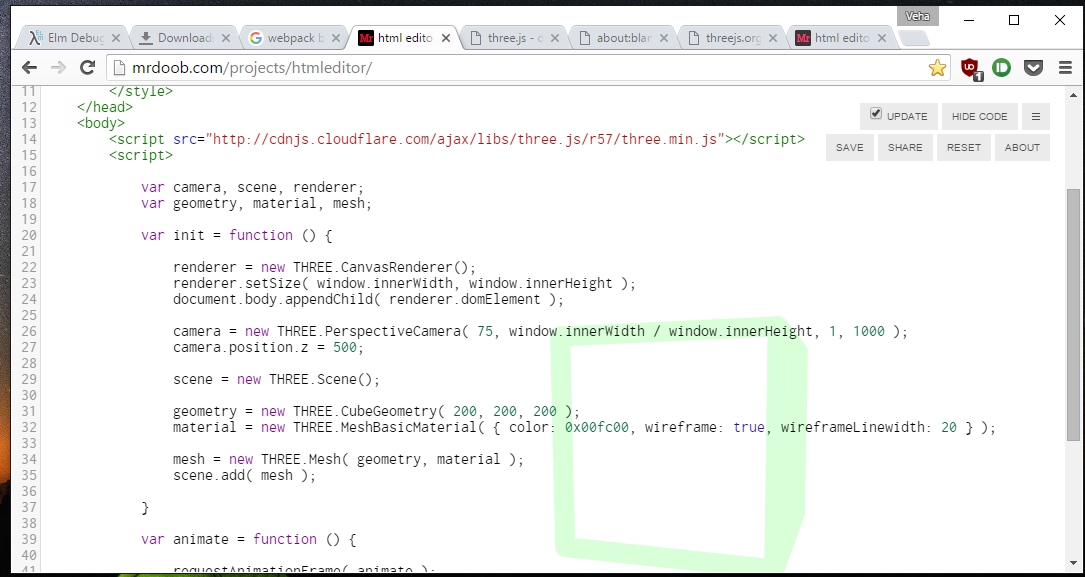1085x577 pixels.
Task: Close the Downloads tab
Action: pyautogui.click(x=226, y=38)
